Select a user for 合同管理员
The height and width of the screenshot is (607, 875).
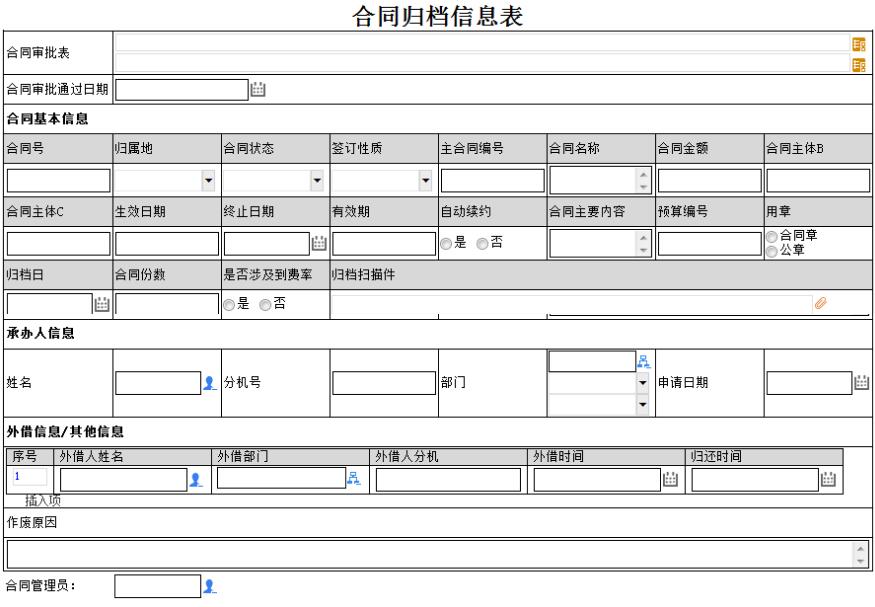209,586
